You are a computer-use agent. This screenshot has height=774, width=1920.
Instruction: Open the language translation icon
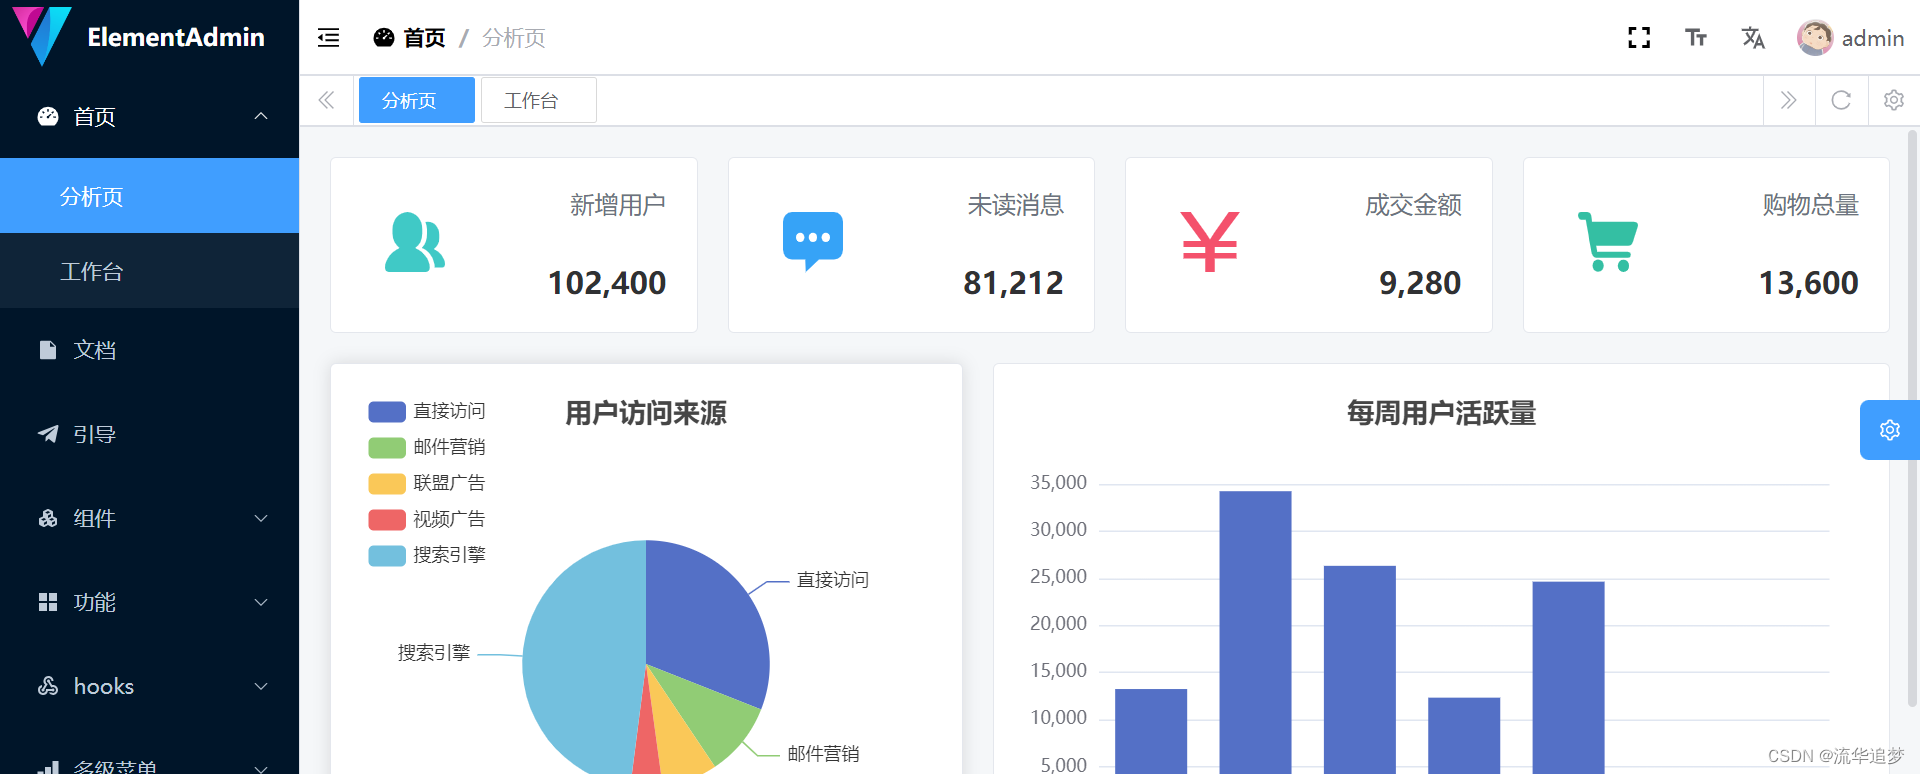pyautogui.click(x=1753, y=38)
